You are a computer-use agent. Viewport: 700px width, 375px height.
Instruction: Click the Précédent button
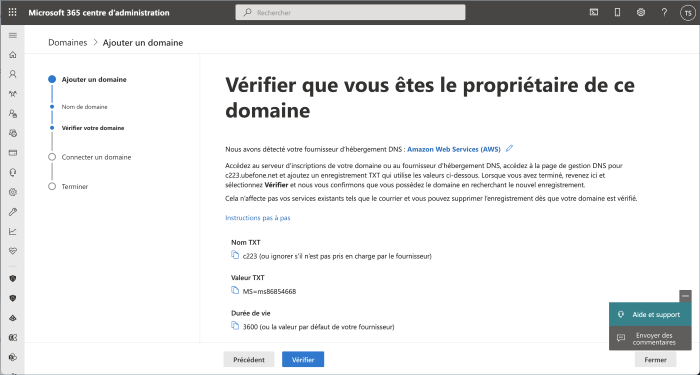tap(249, 359)
